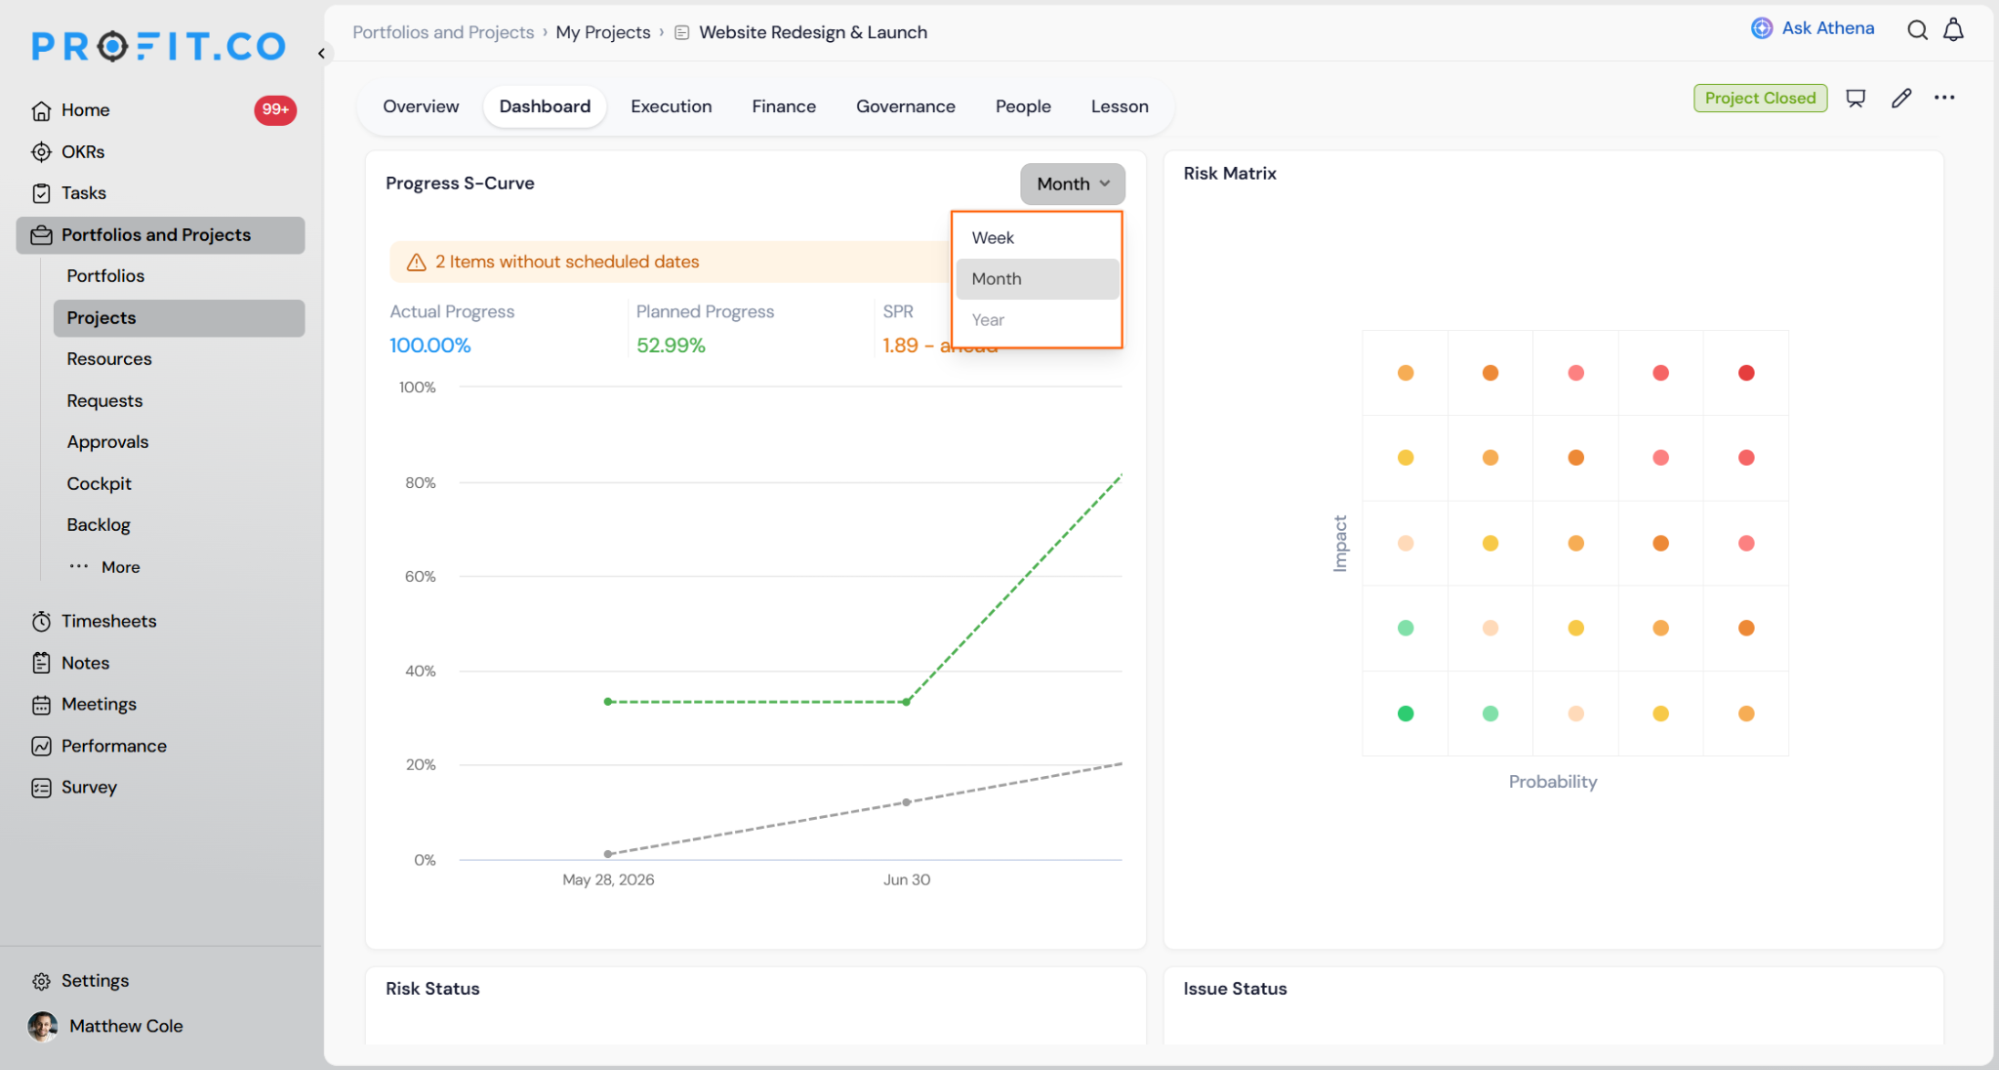The height and width of the screenshot is (1070, 1999).
Task: Open Cockpit in the sidebar
Action: (x=99, y=484)
